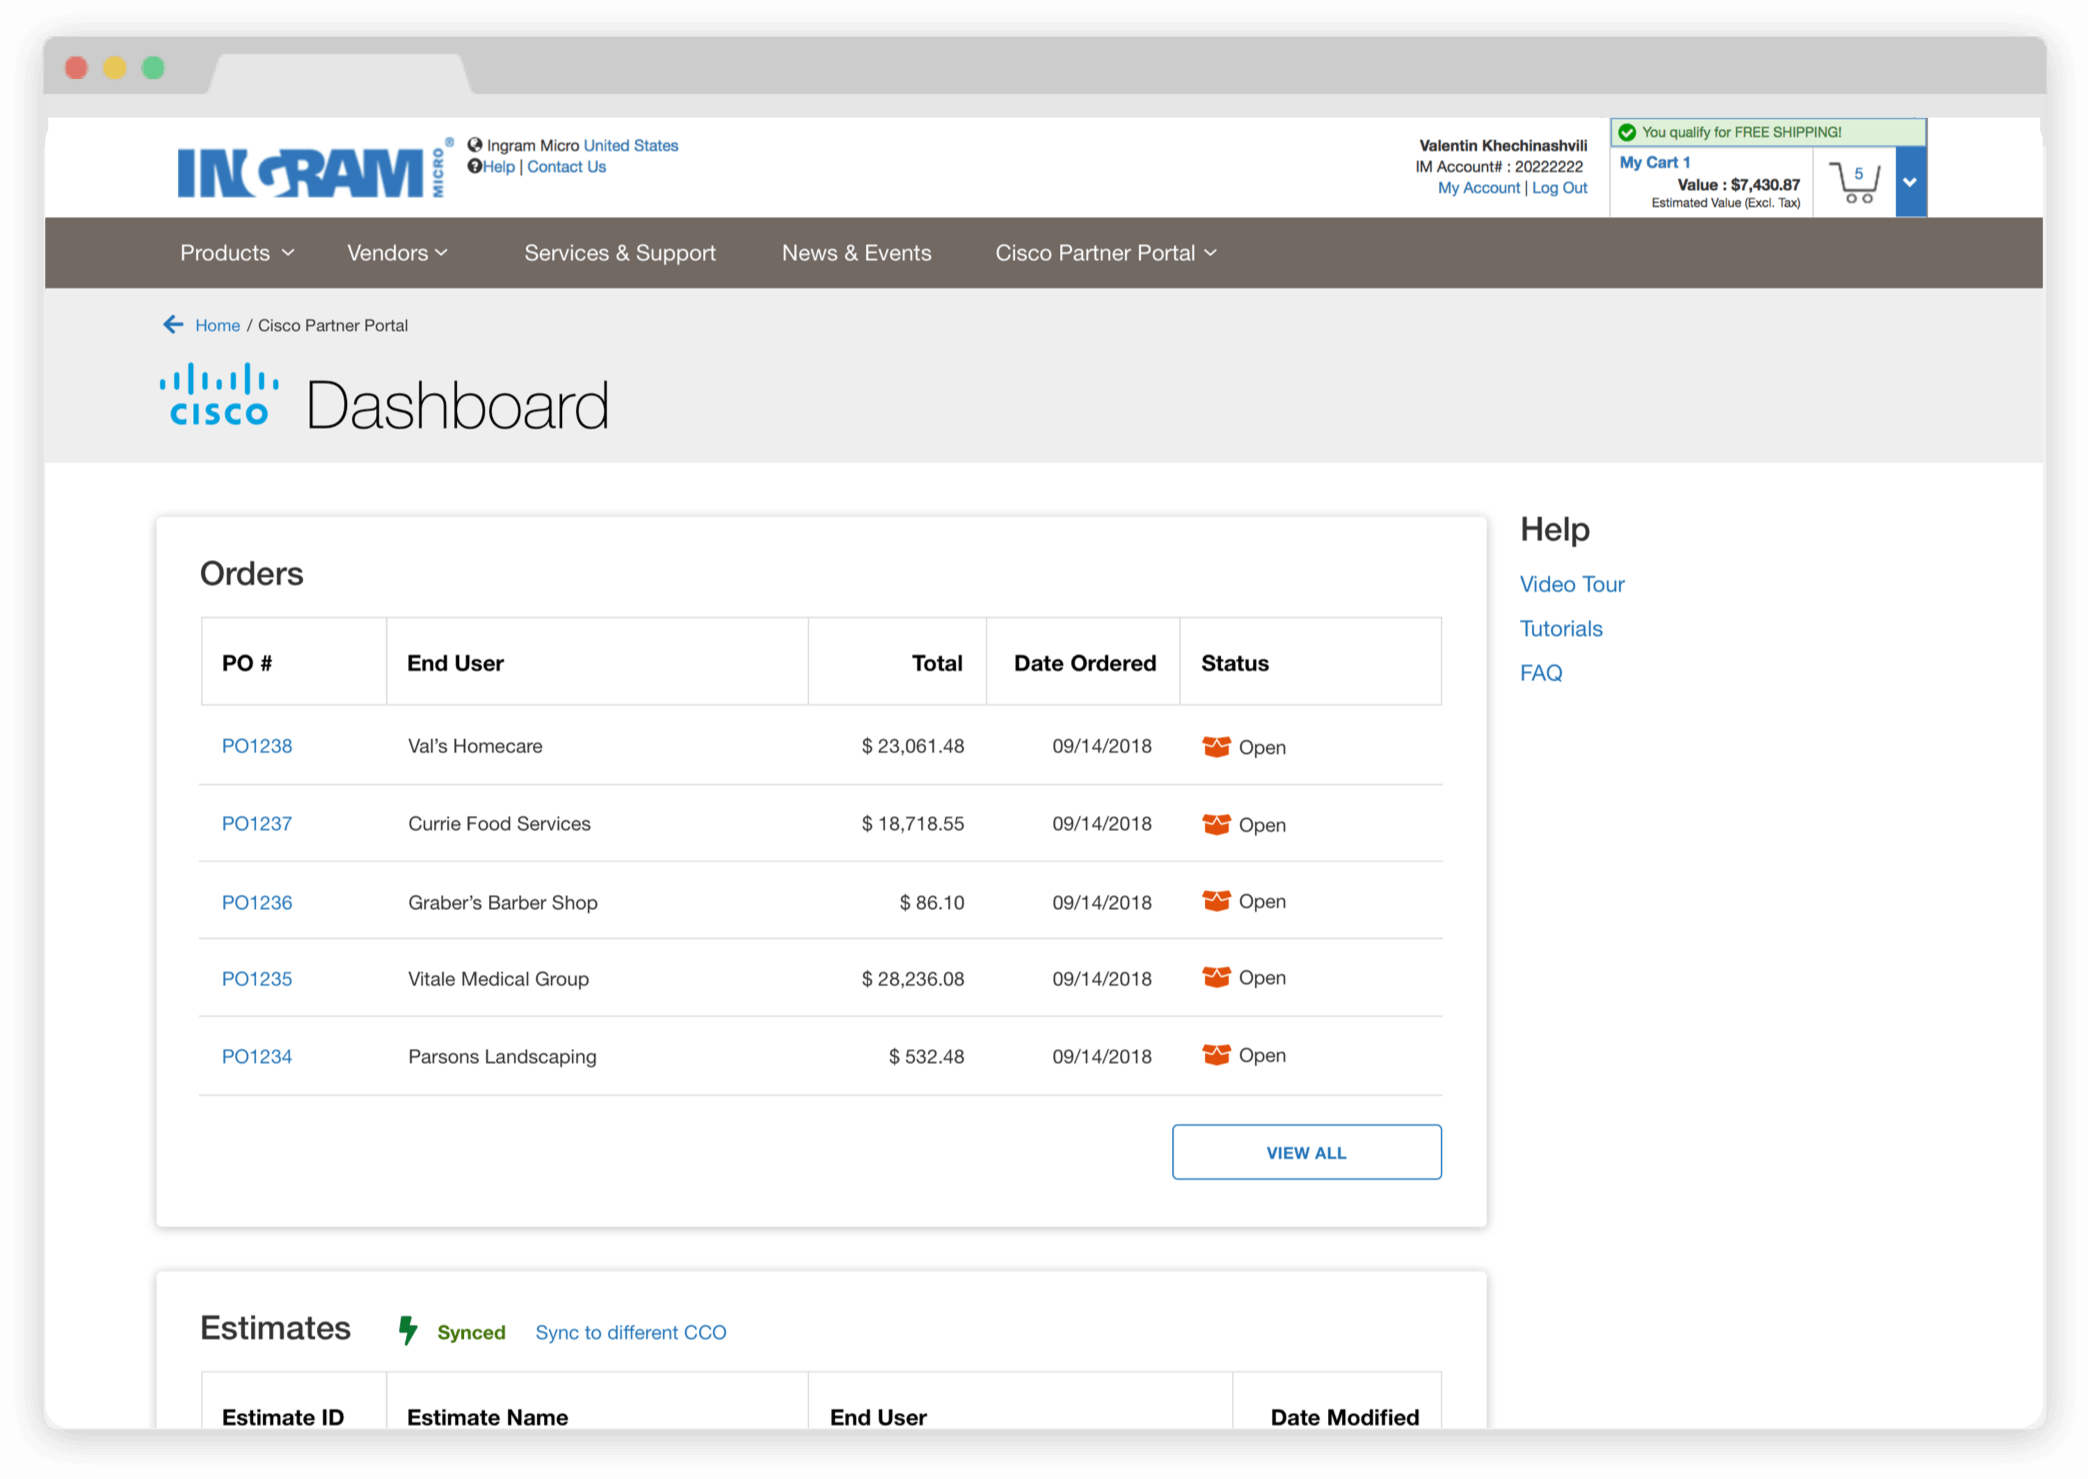
Task: Click the Log Out link
Action: pos(1559,188)
